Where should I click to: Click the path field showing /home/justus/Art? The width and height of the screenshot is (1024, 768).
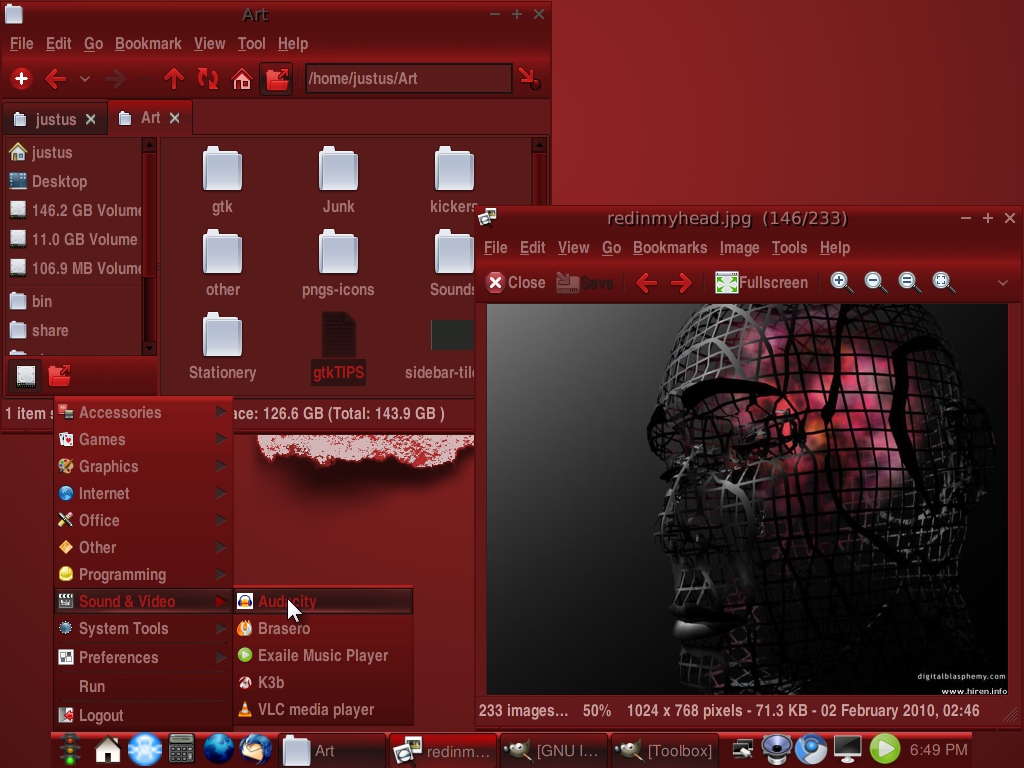point(408,78)
